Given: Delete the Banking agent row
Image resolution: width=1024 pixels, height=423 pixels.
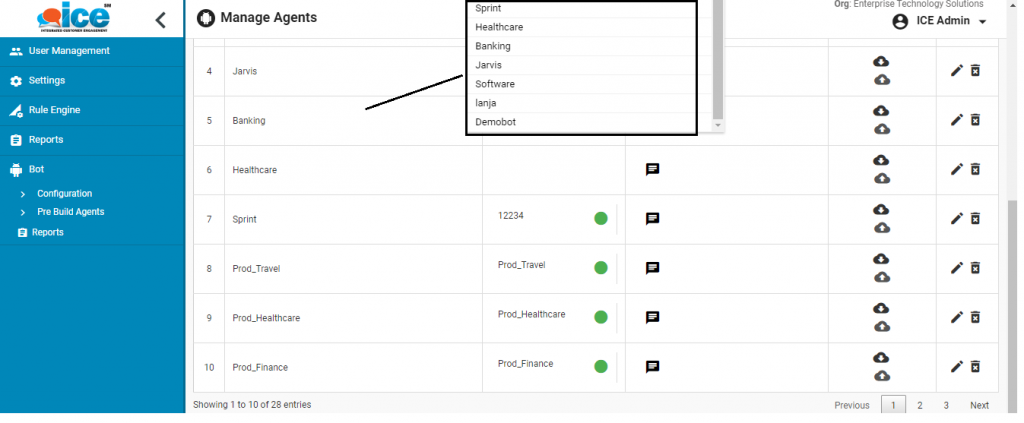Looking at the screenshot, I should click(x=976, y=120).
